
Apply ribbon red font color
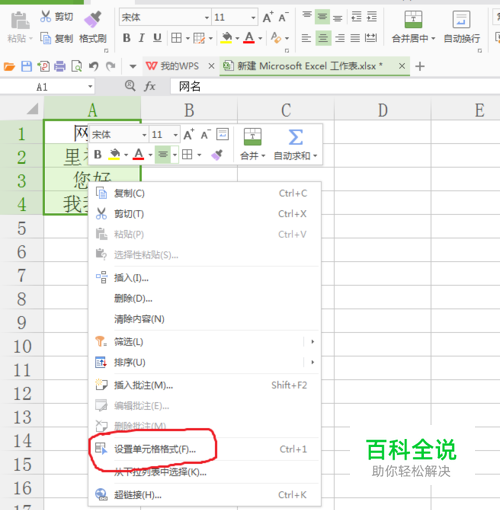tap(249, 38)
